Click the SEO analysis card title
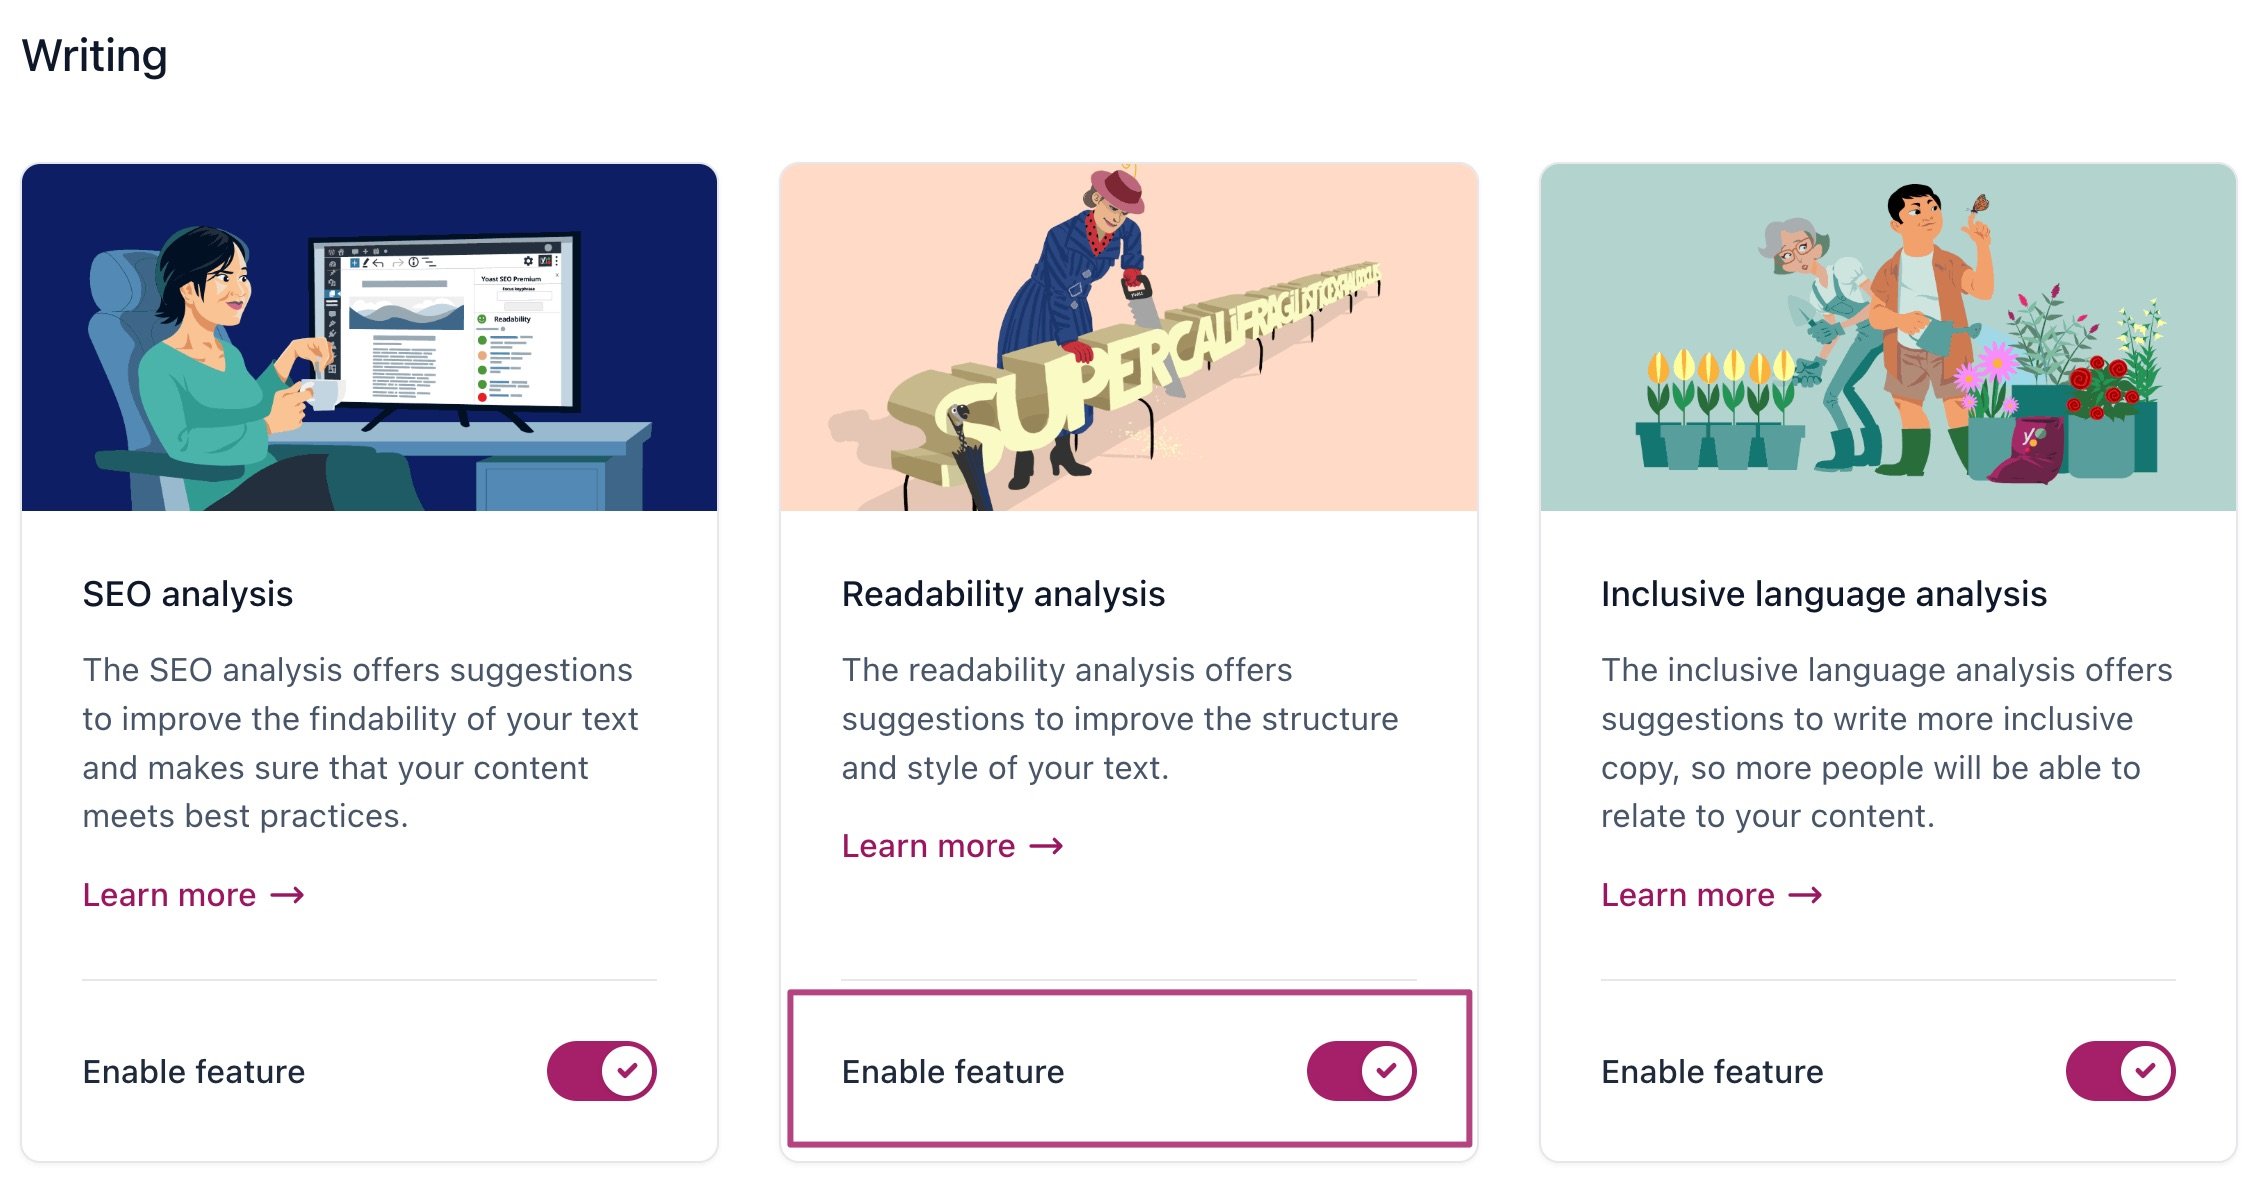 (x=188, y=594)
